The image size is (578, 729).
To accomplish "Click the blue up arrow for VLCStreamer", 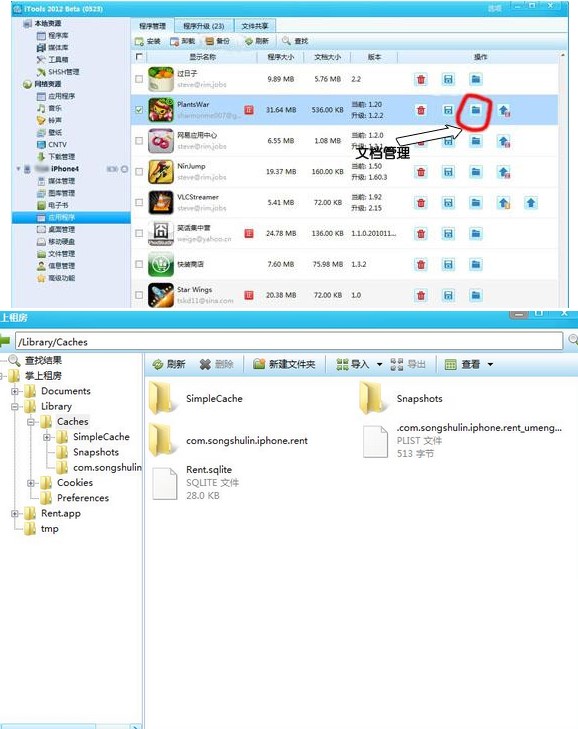I will click(531, 203).
